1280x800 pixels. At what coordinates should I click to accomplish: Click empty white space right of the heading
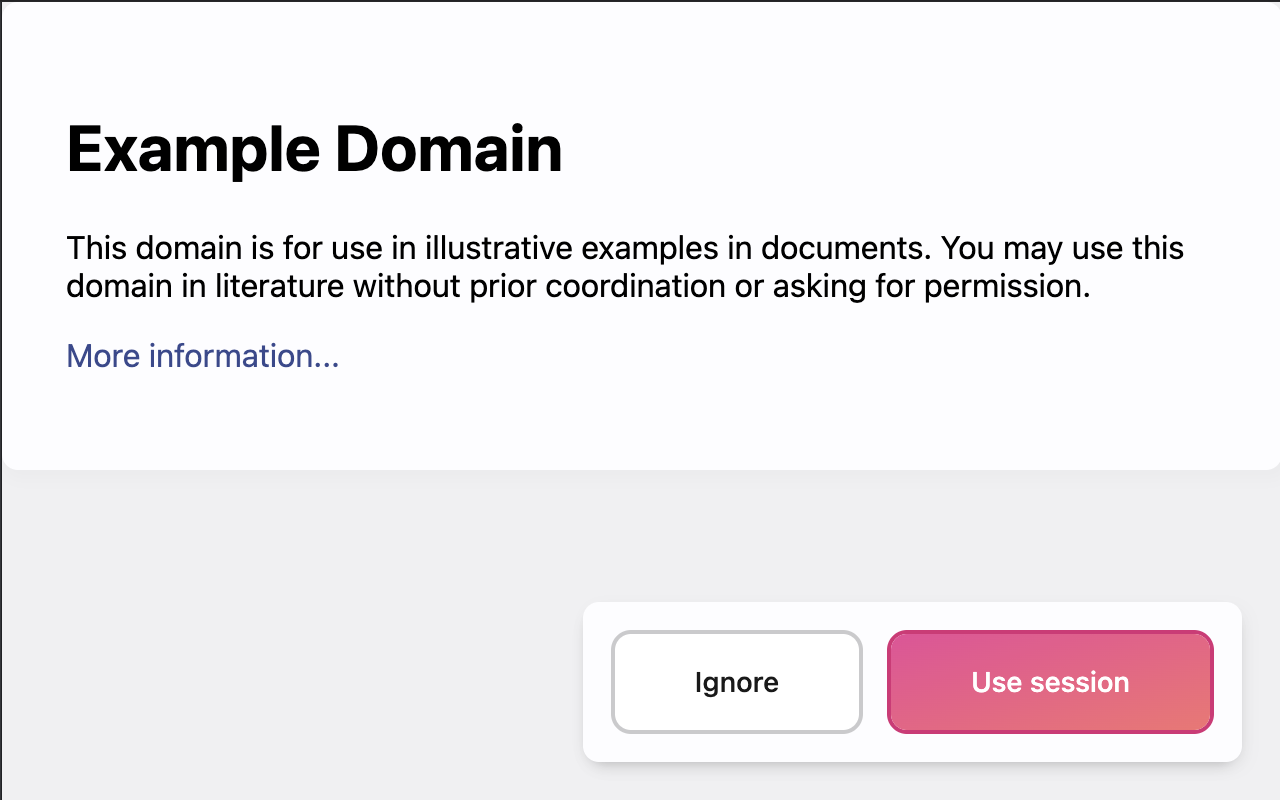coord(900,149)
